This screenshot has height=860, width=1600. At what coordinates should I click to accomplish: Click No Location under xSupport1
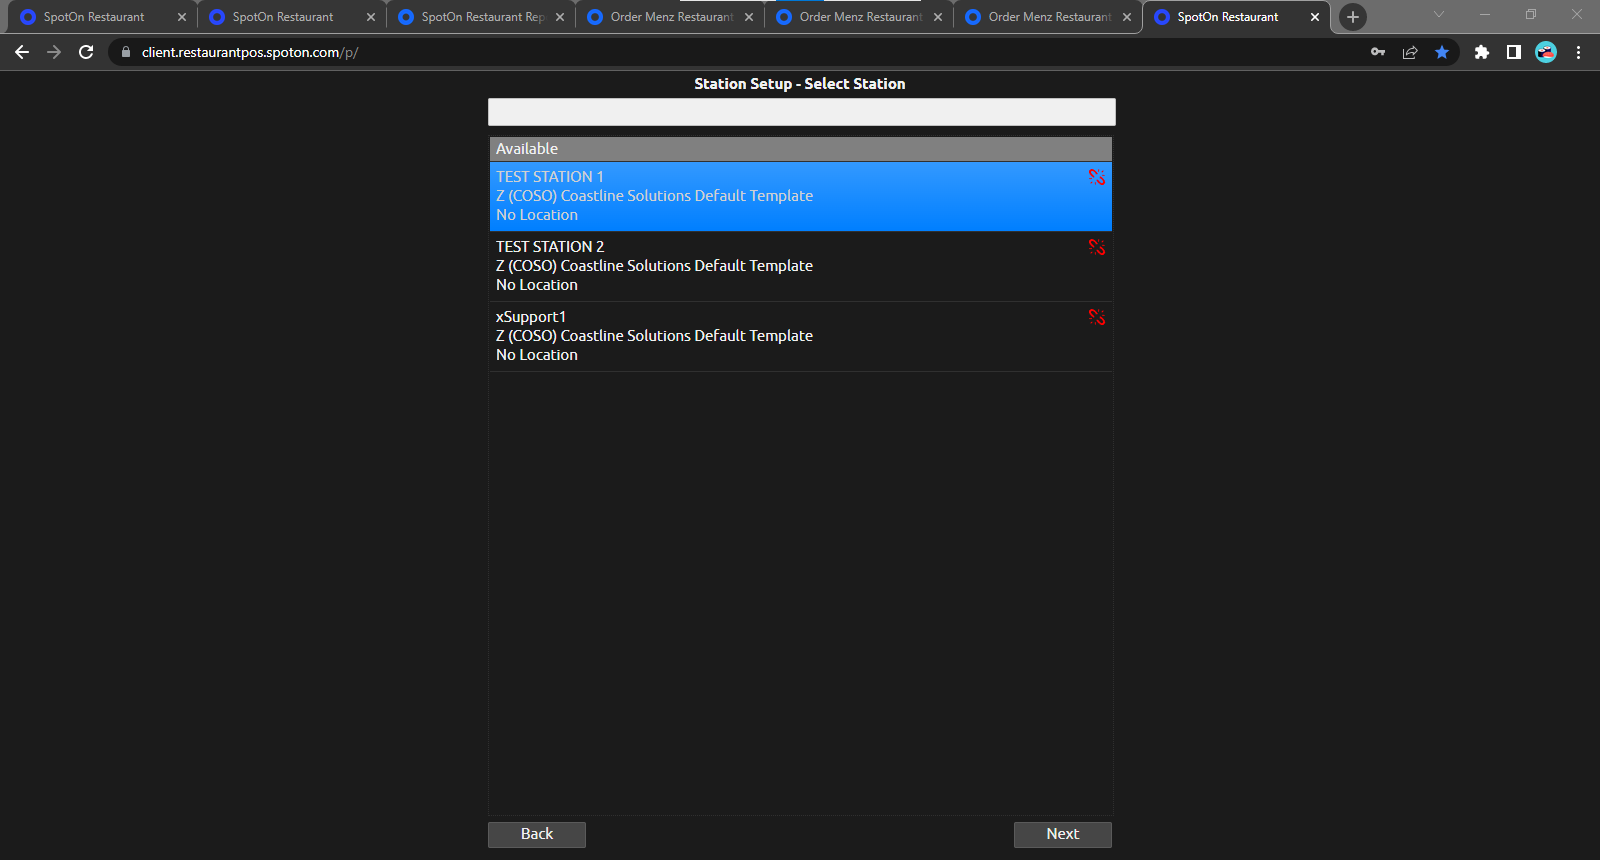[x=537, y=355]
